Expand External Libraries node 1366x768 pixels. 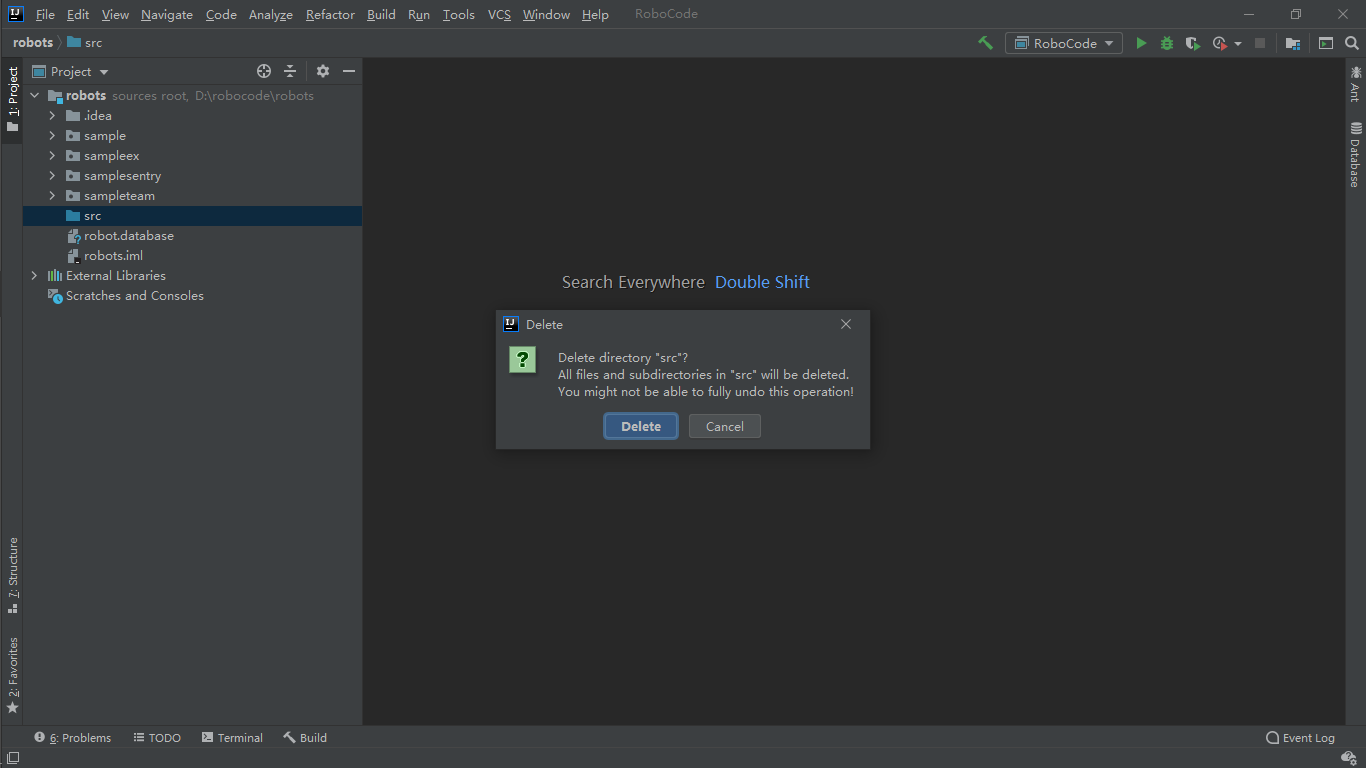tap(35, 276)
